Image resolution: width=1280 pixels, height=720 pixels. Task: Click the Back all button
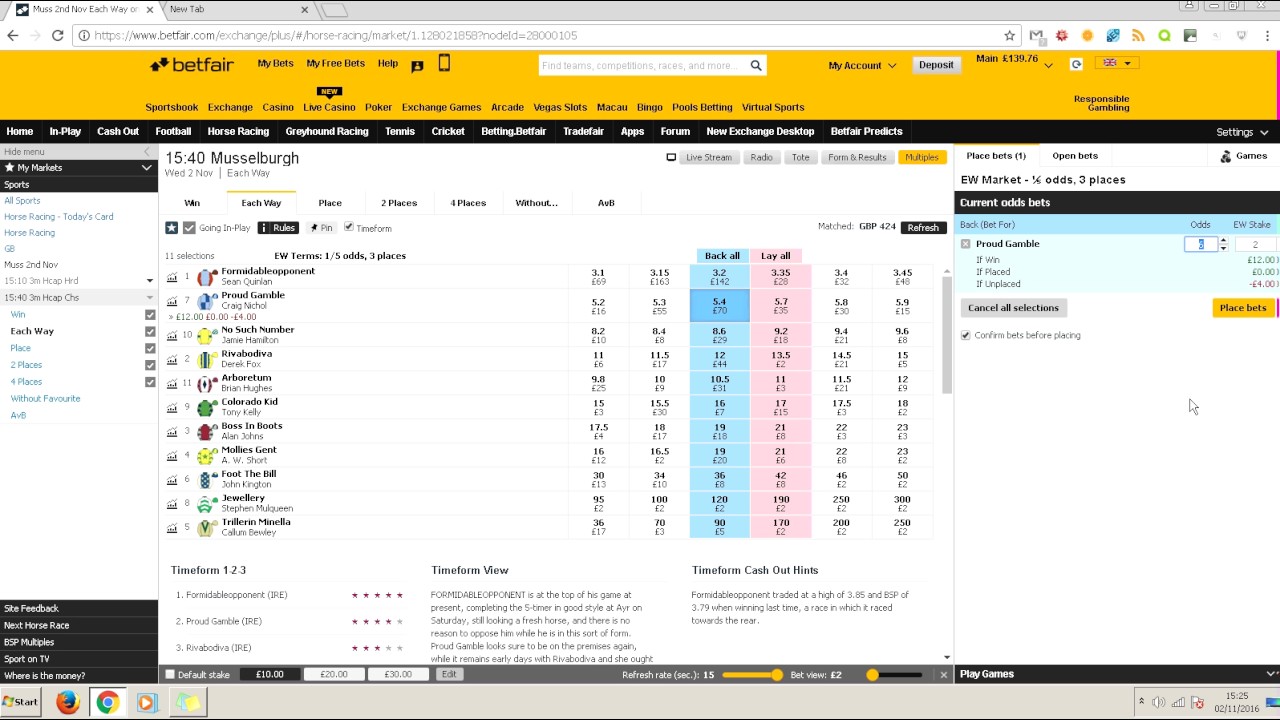coord(720,256)
